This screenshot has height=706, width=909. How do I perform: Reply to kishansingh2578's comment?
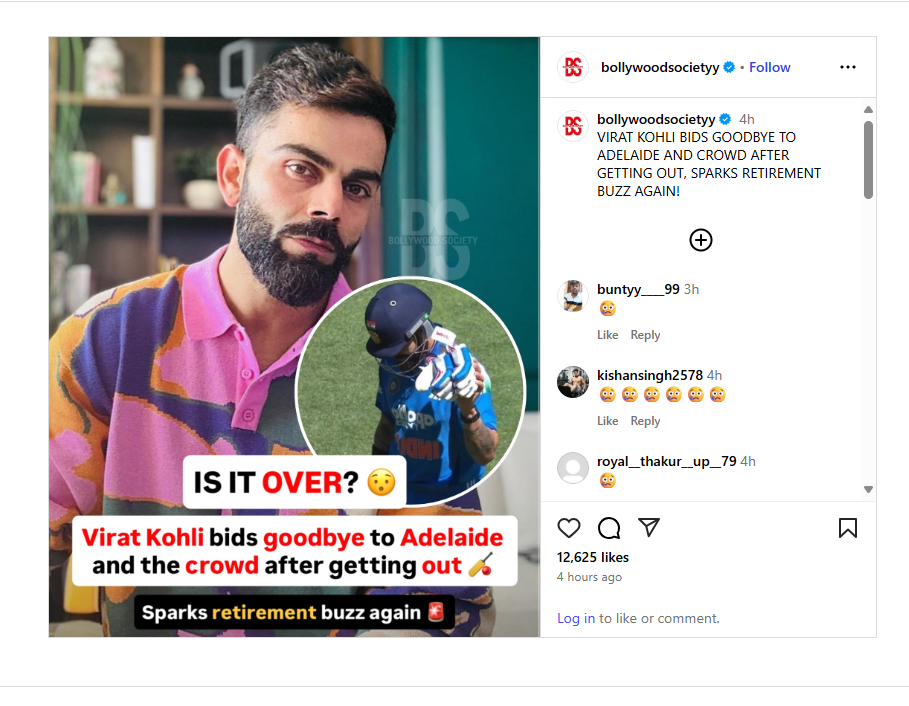[x=645, y=421]
